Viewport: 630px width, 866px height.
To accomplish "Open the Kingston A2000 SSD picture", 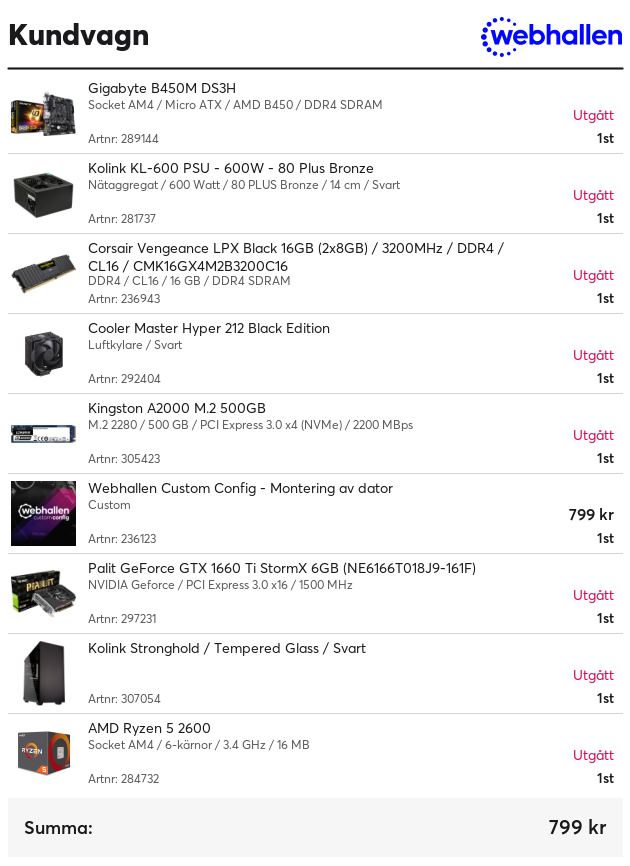I will pos(43,434).
